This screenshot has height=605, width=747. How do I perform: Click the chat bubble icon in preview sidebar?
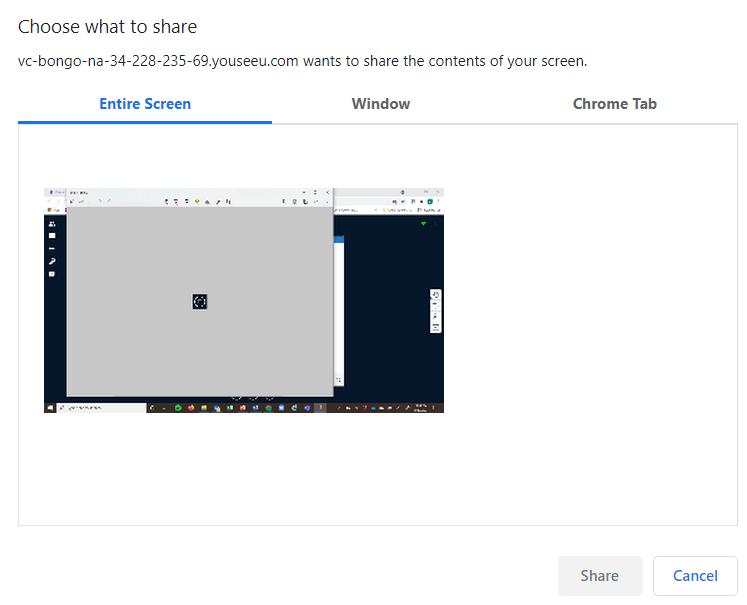point(52,273)
